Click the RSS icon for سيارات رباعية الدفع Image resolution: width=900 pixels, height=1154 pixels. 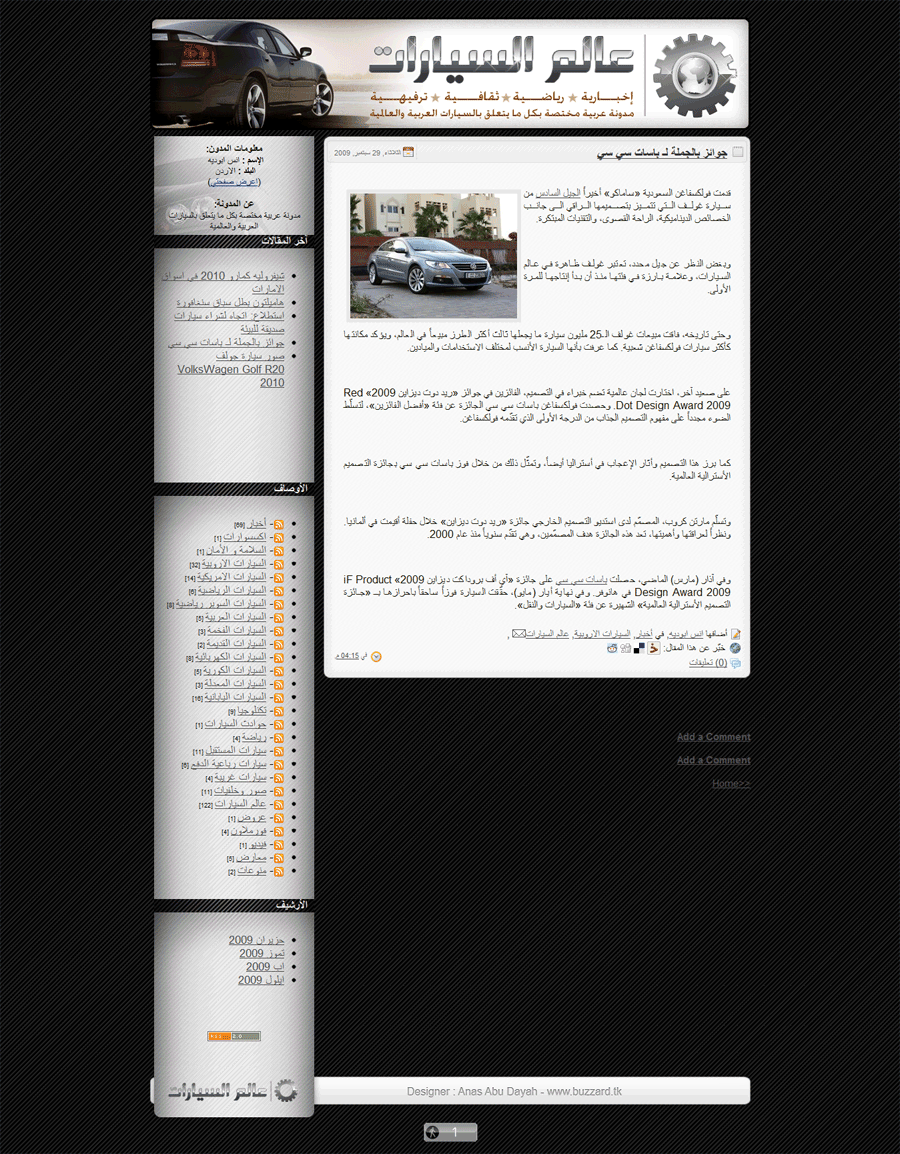[x=279, y=765]
